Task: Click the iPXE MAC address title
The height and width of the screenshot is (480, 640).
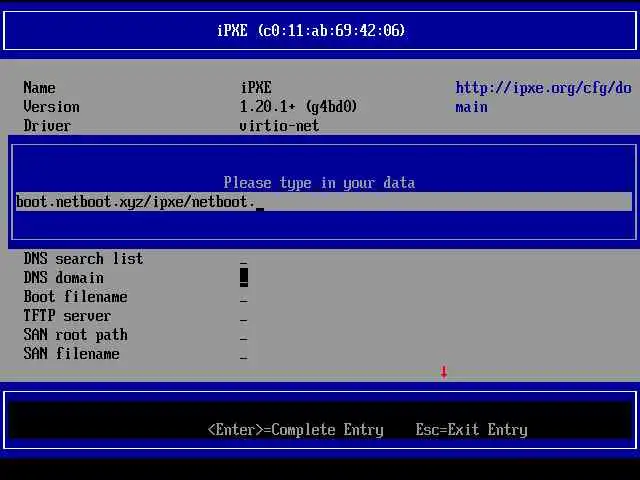Action: point(311,31)
